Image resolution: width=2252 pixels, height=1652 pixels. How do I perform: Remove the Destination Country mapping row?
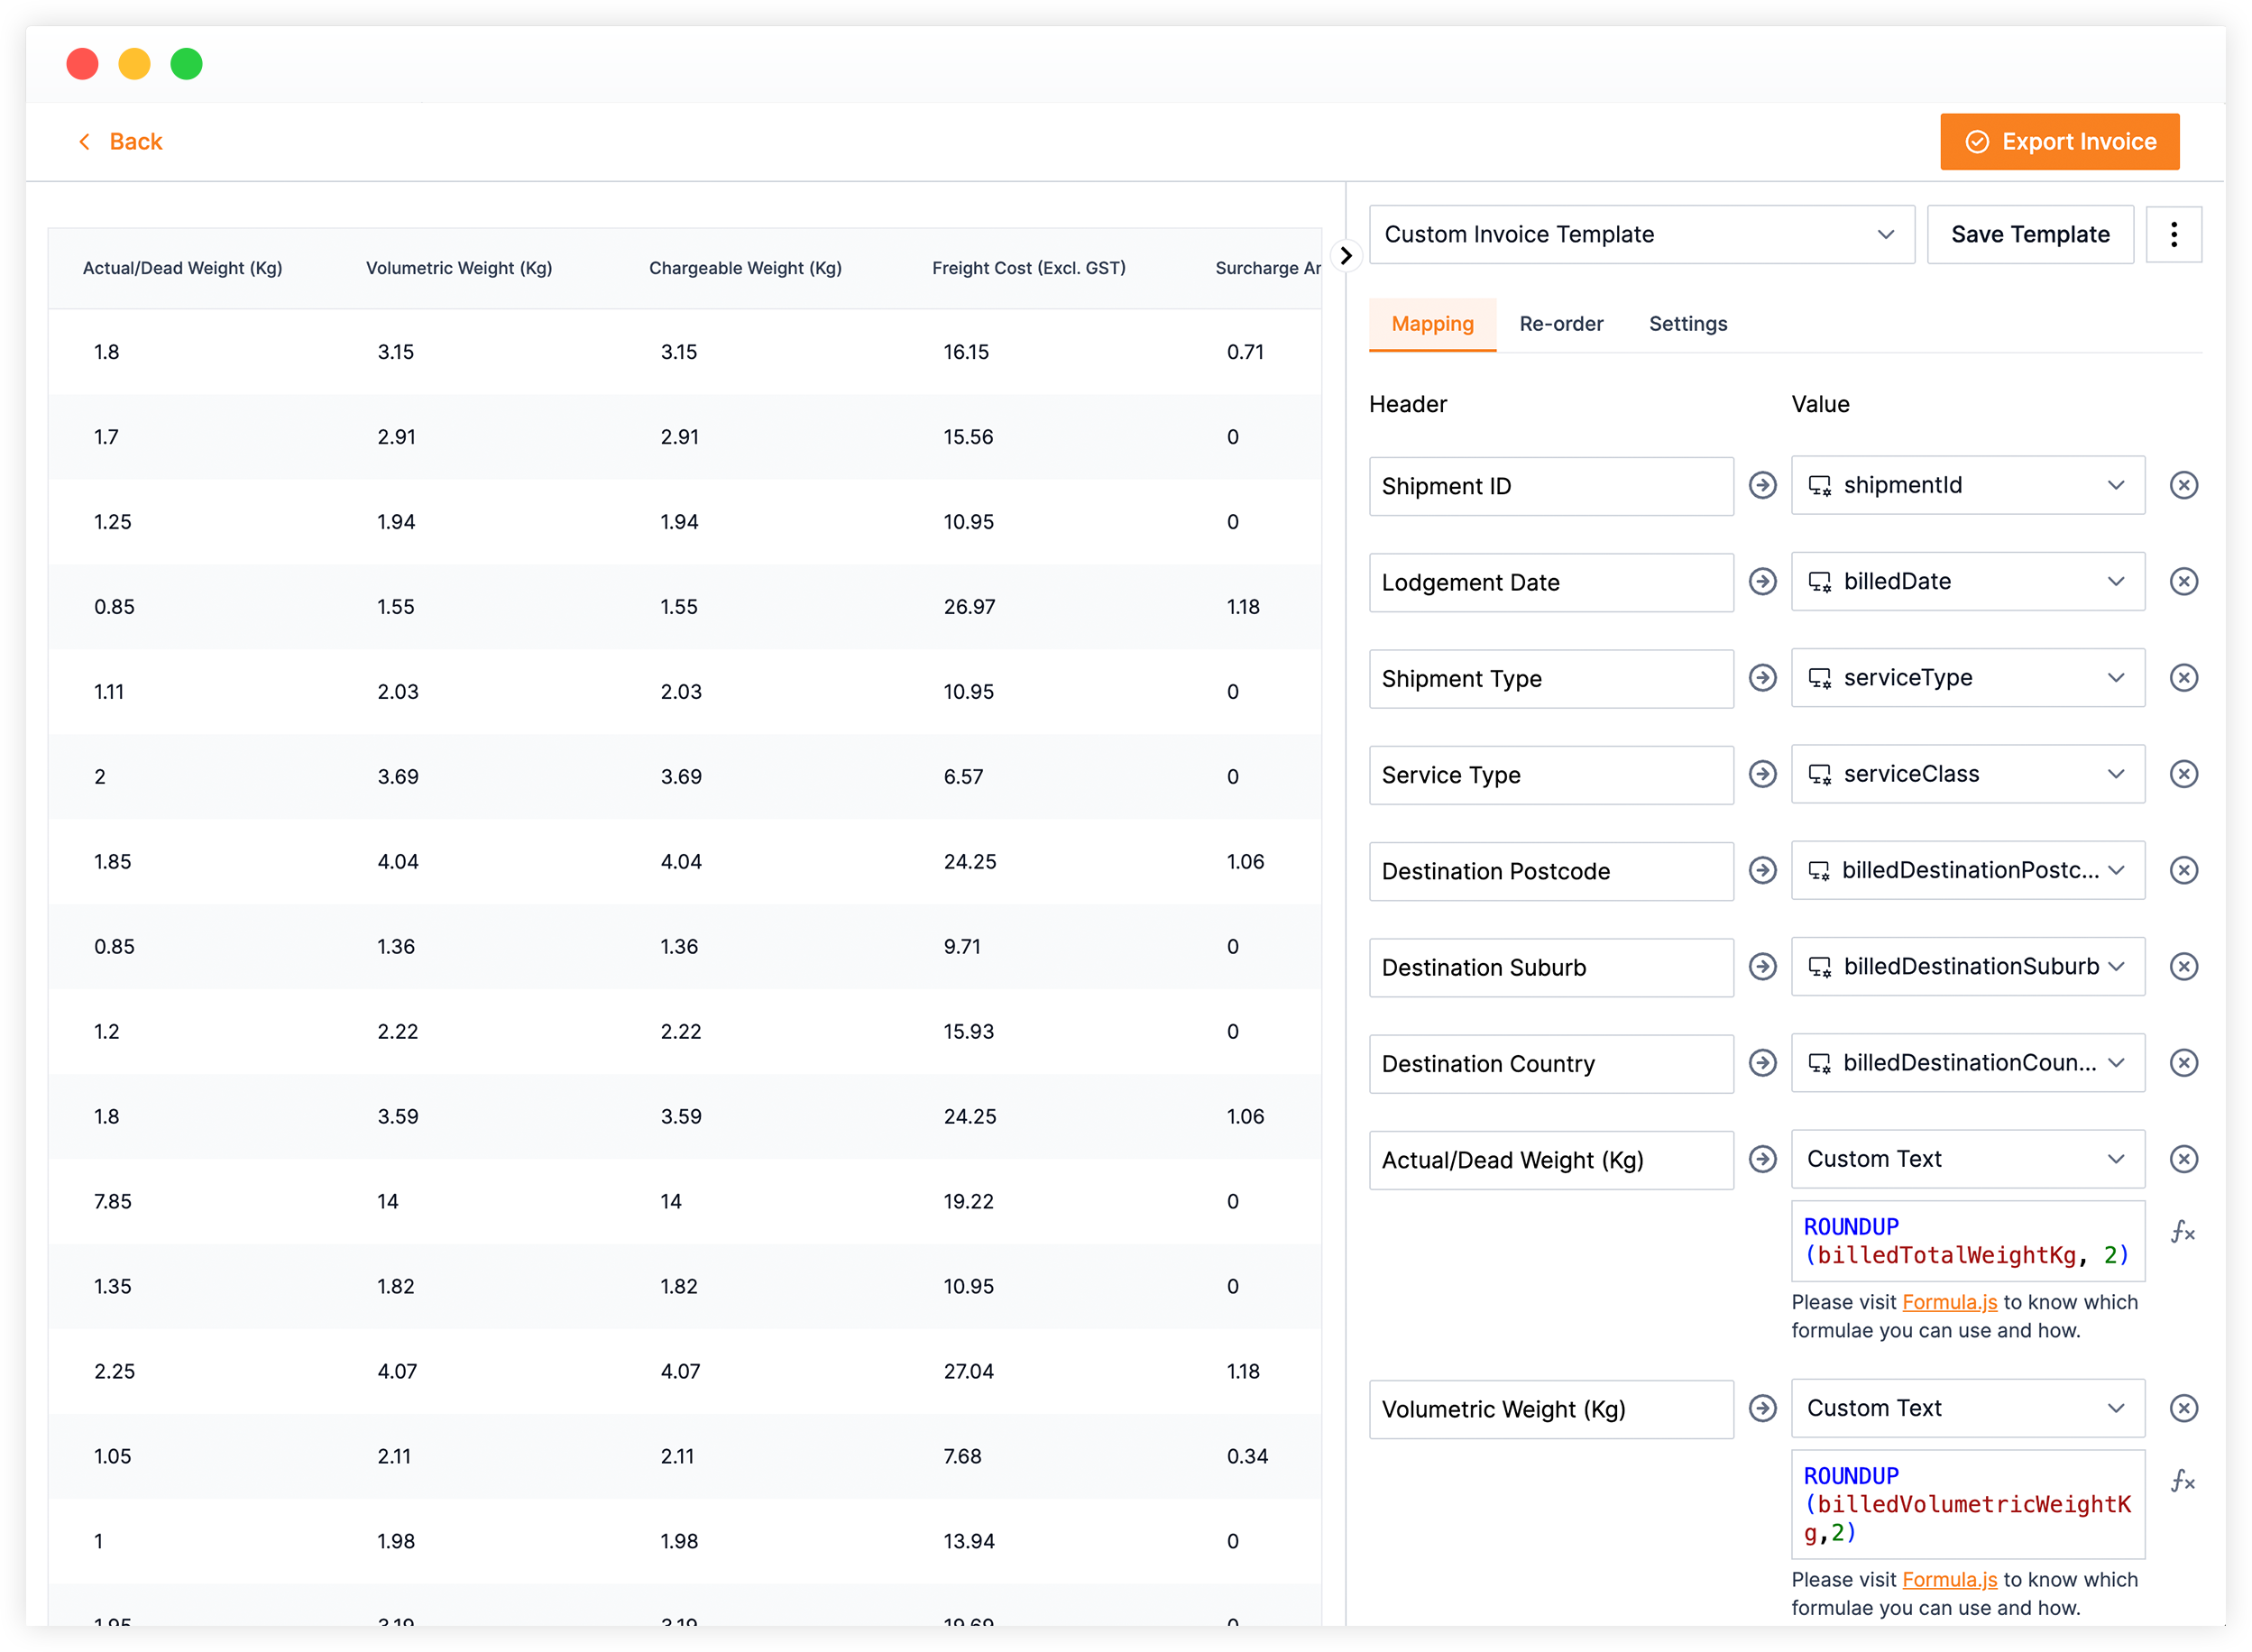point(2183,1062)
